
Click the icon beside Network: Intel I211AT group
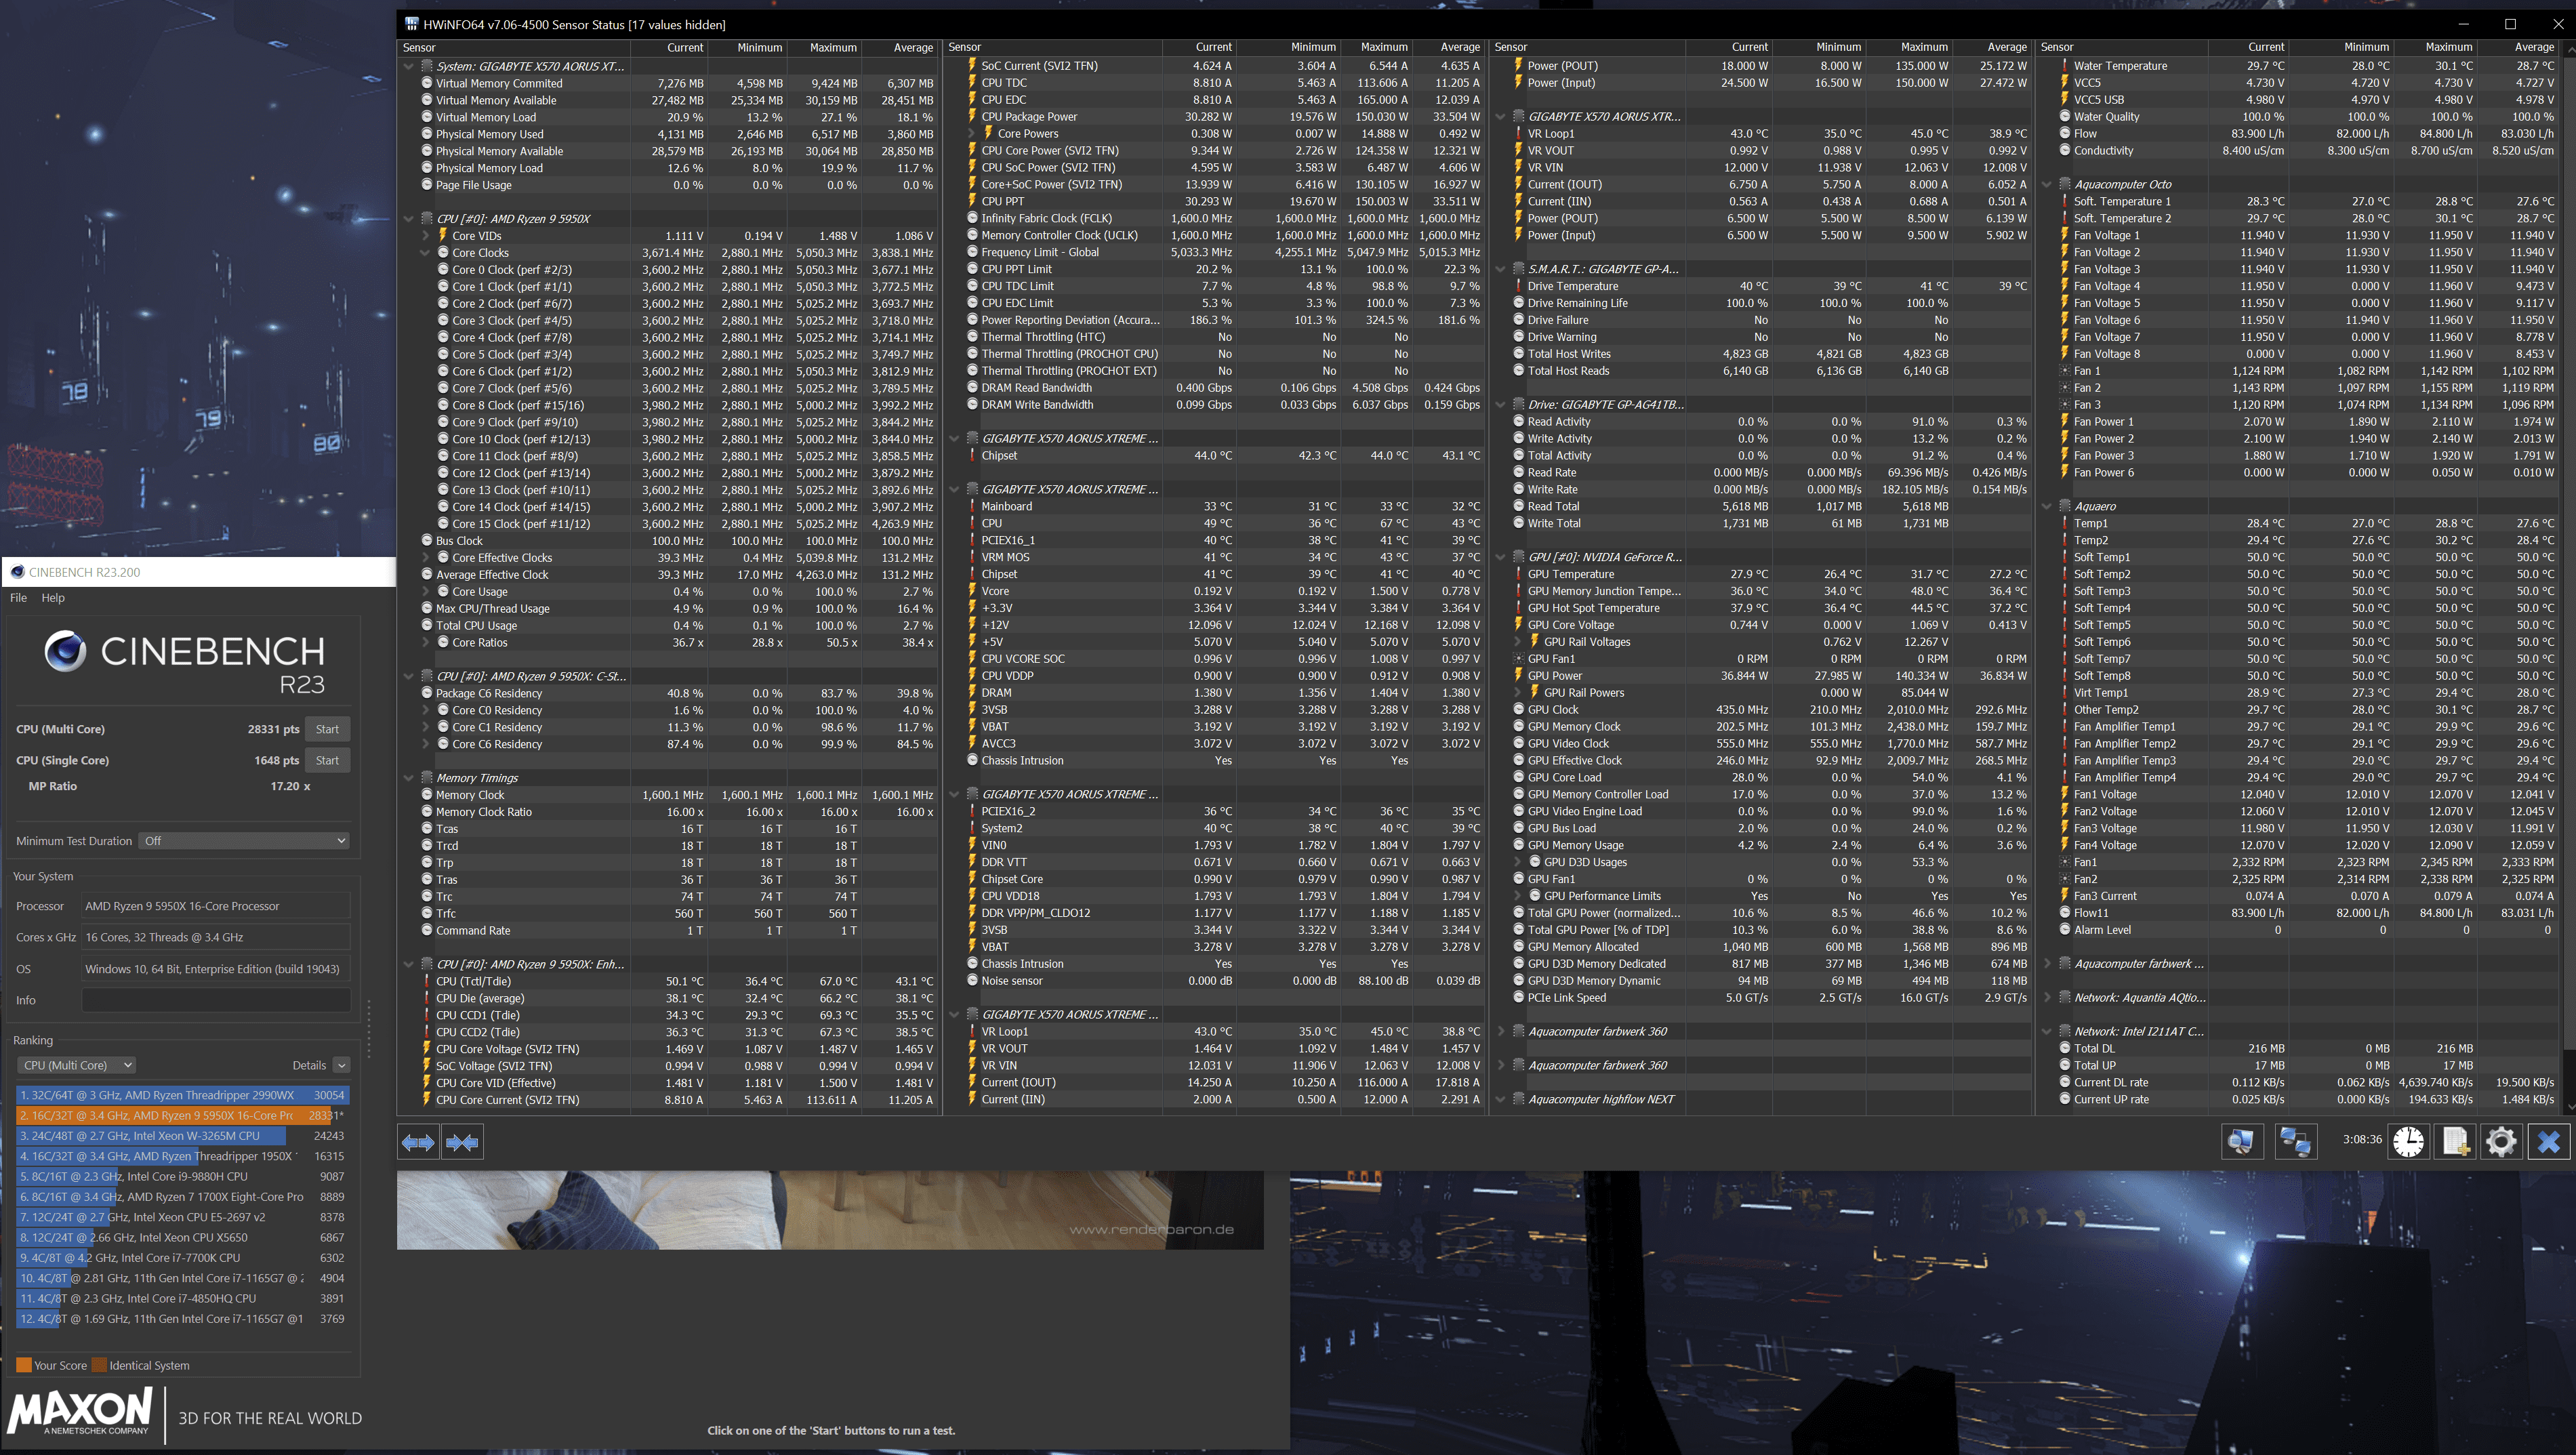[2064, 1031]
